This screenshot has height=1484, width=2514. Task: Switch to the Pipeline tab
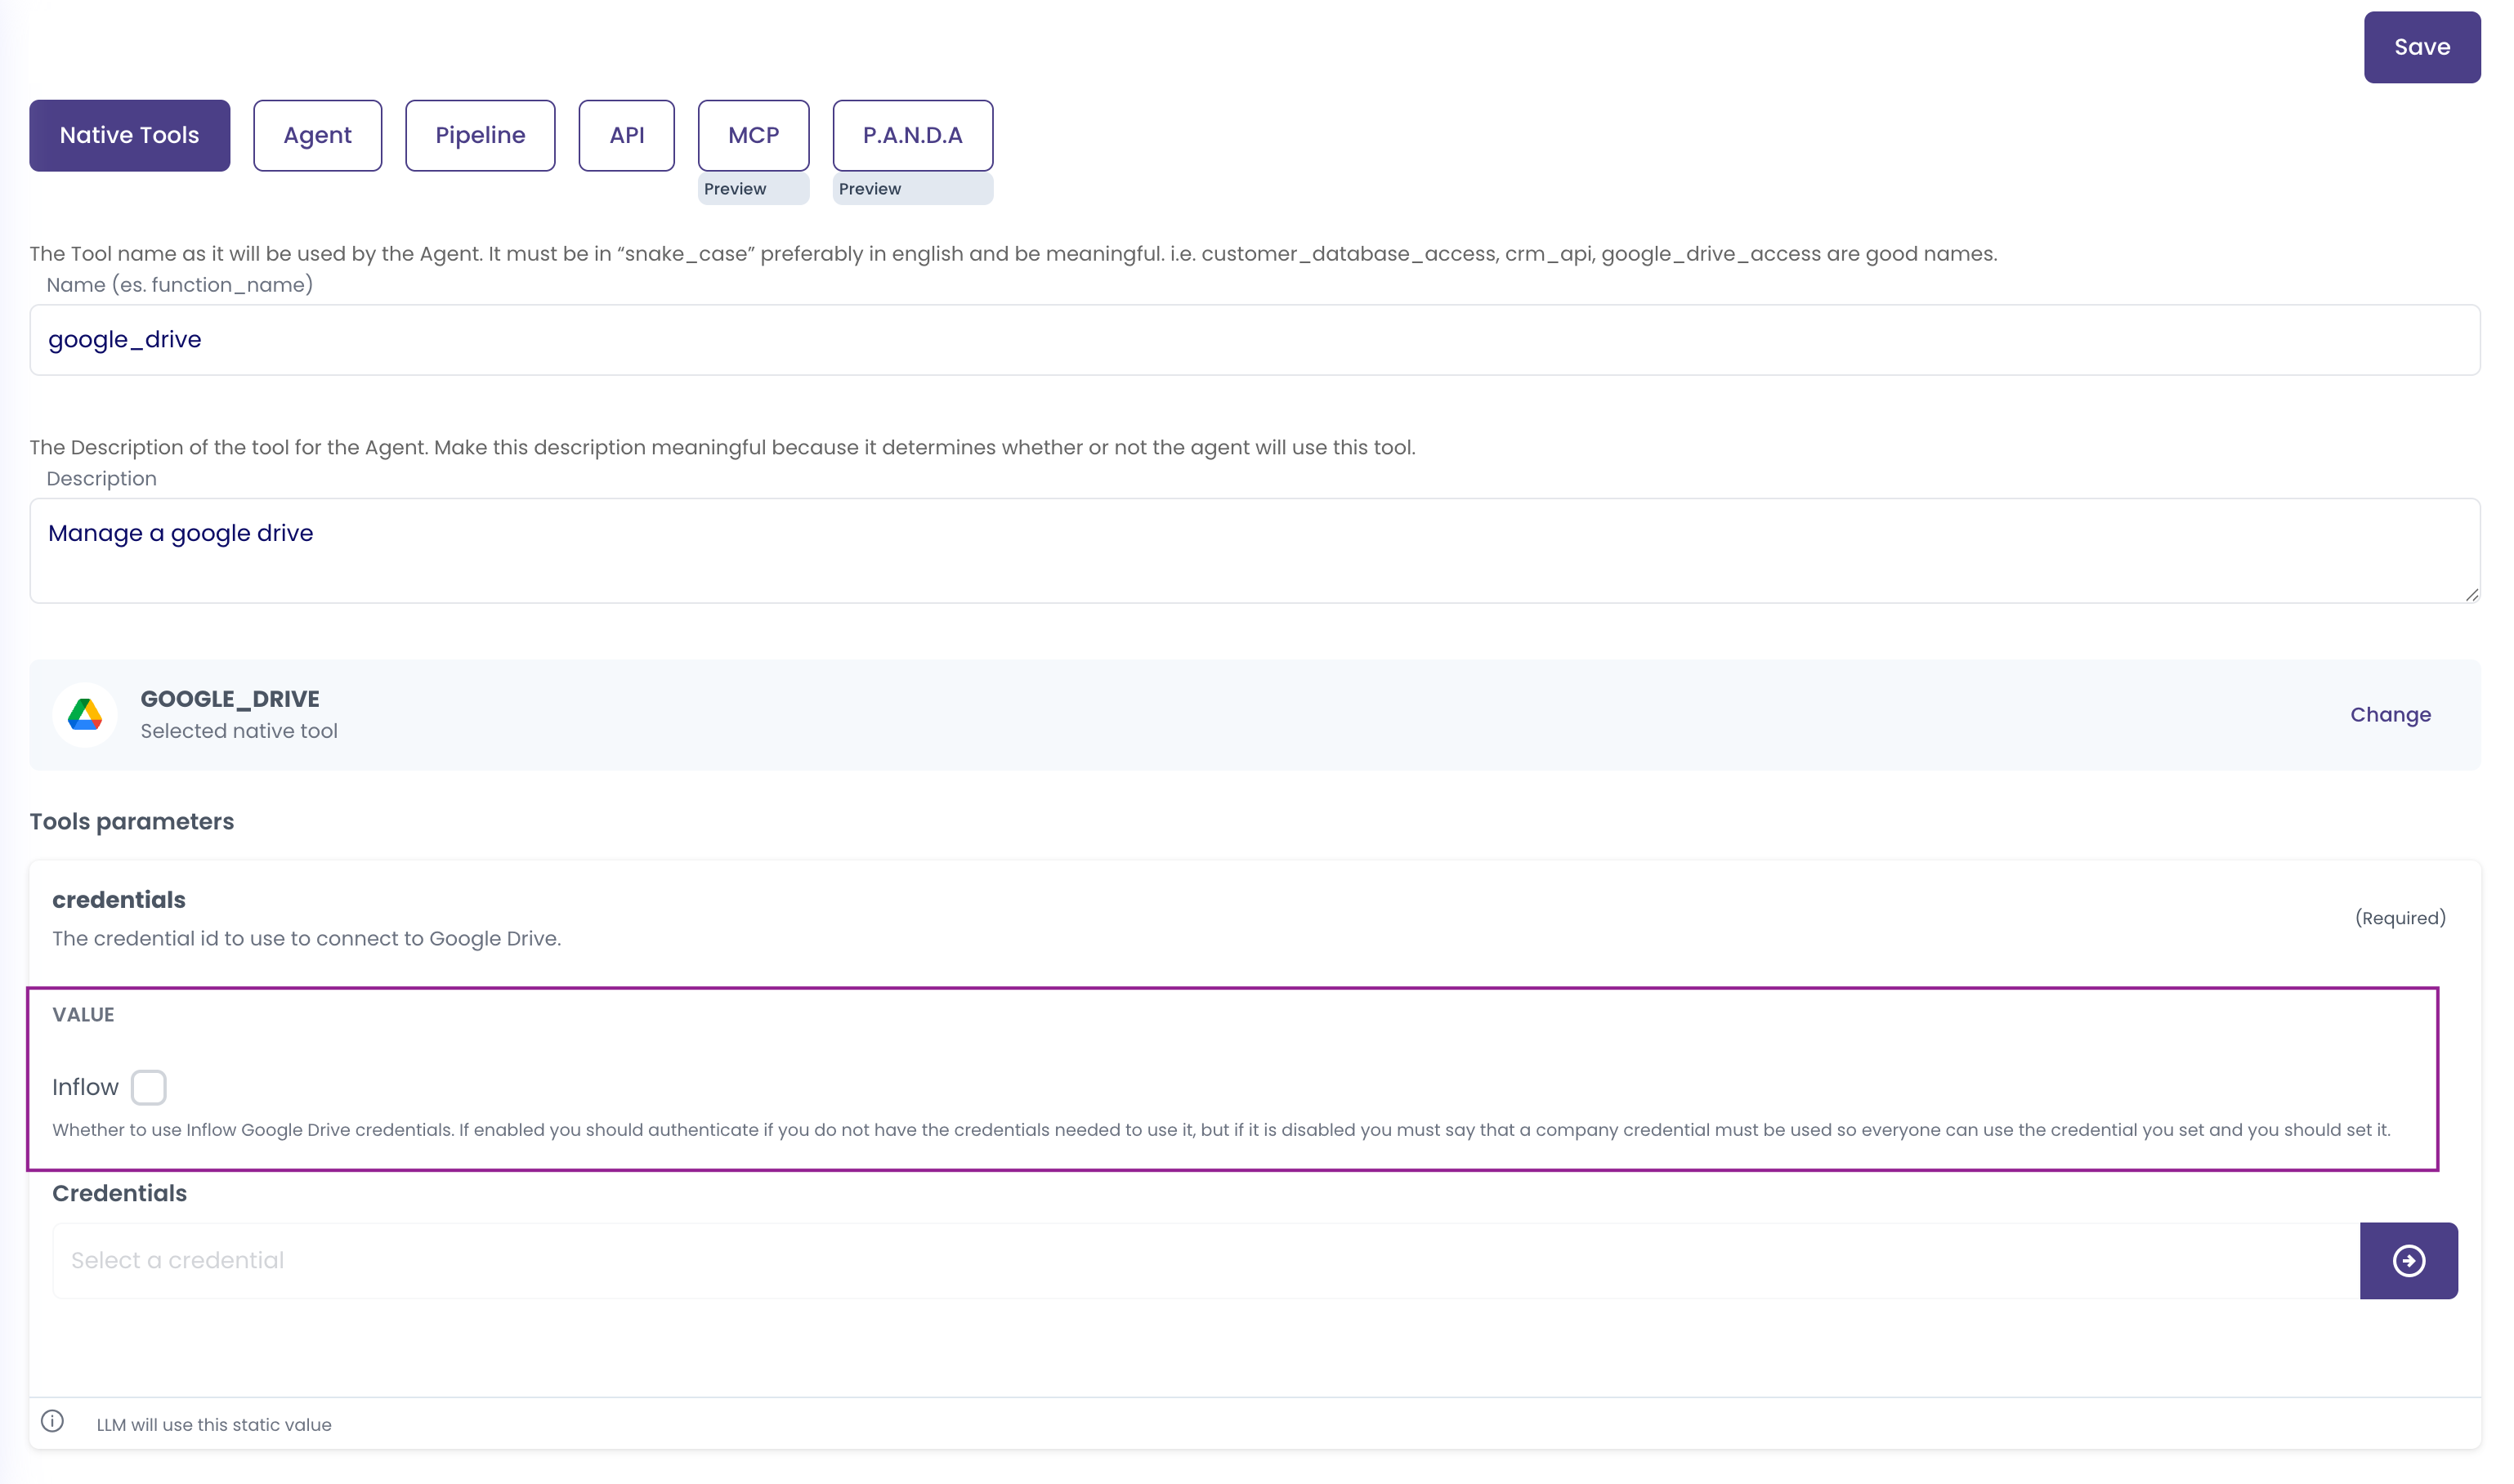click(x=480, y=135)
